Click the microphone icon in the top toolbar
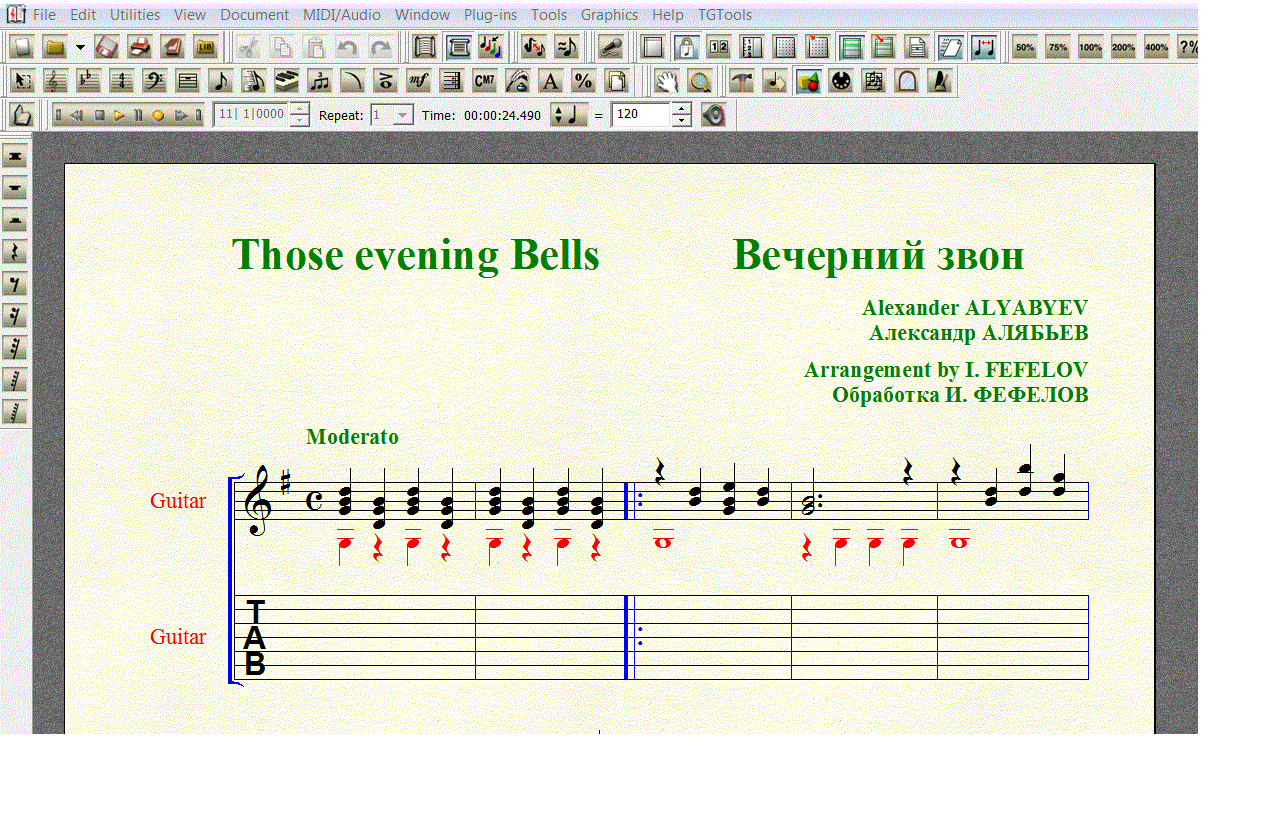This screenshot has height=817, width=1274. point(611,47)
